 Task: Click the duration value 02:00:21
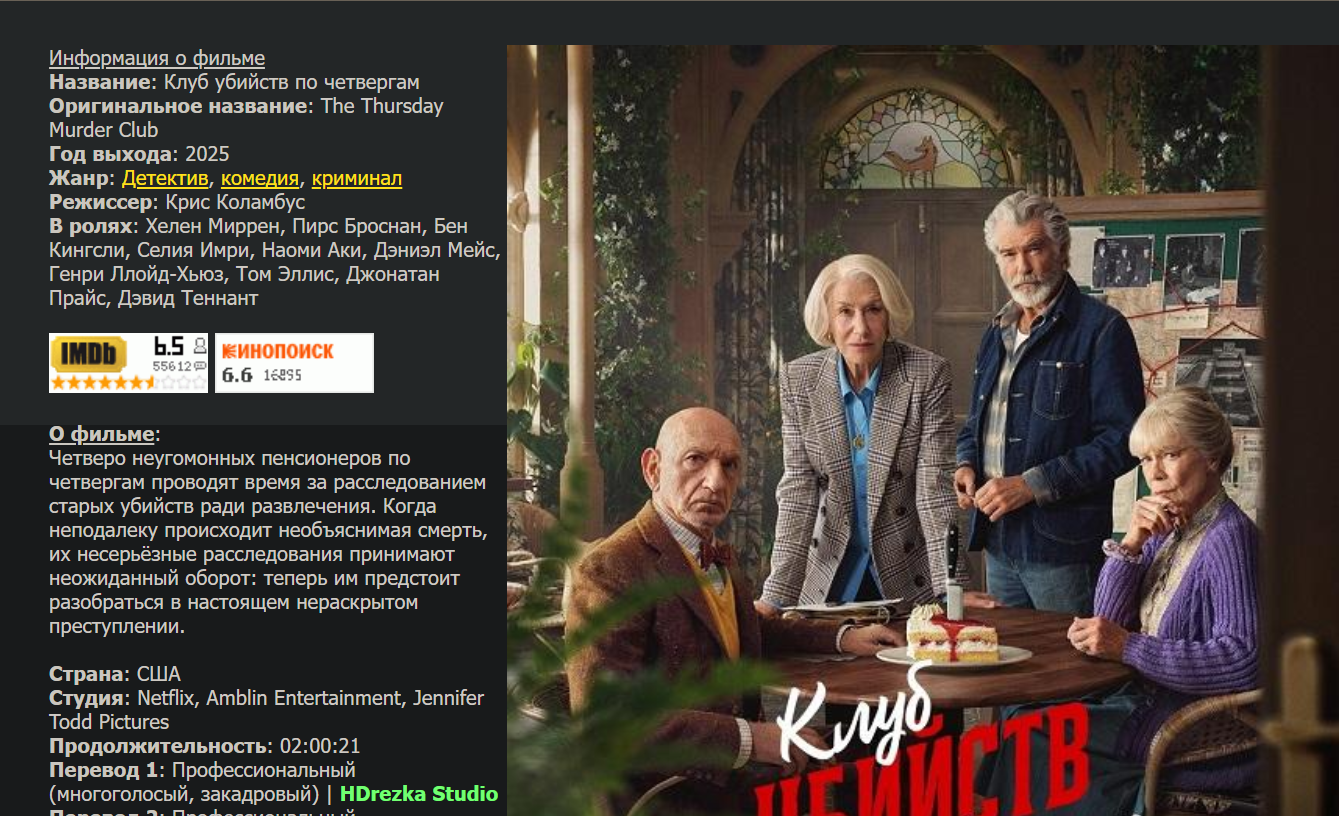tap(320, 746)
